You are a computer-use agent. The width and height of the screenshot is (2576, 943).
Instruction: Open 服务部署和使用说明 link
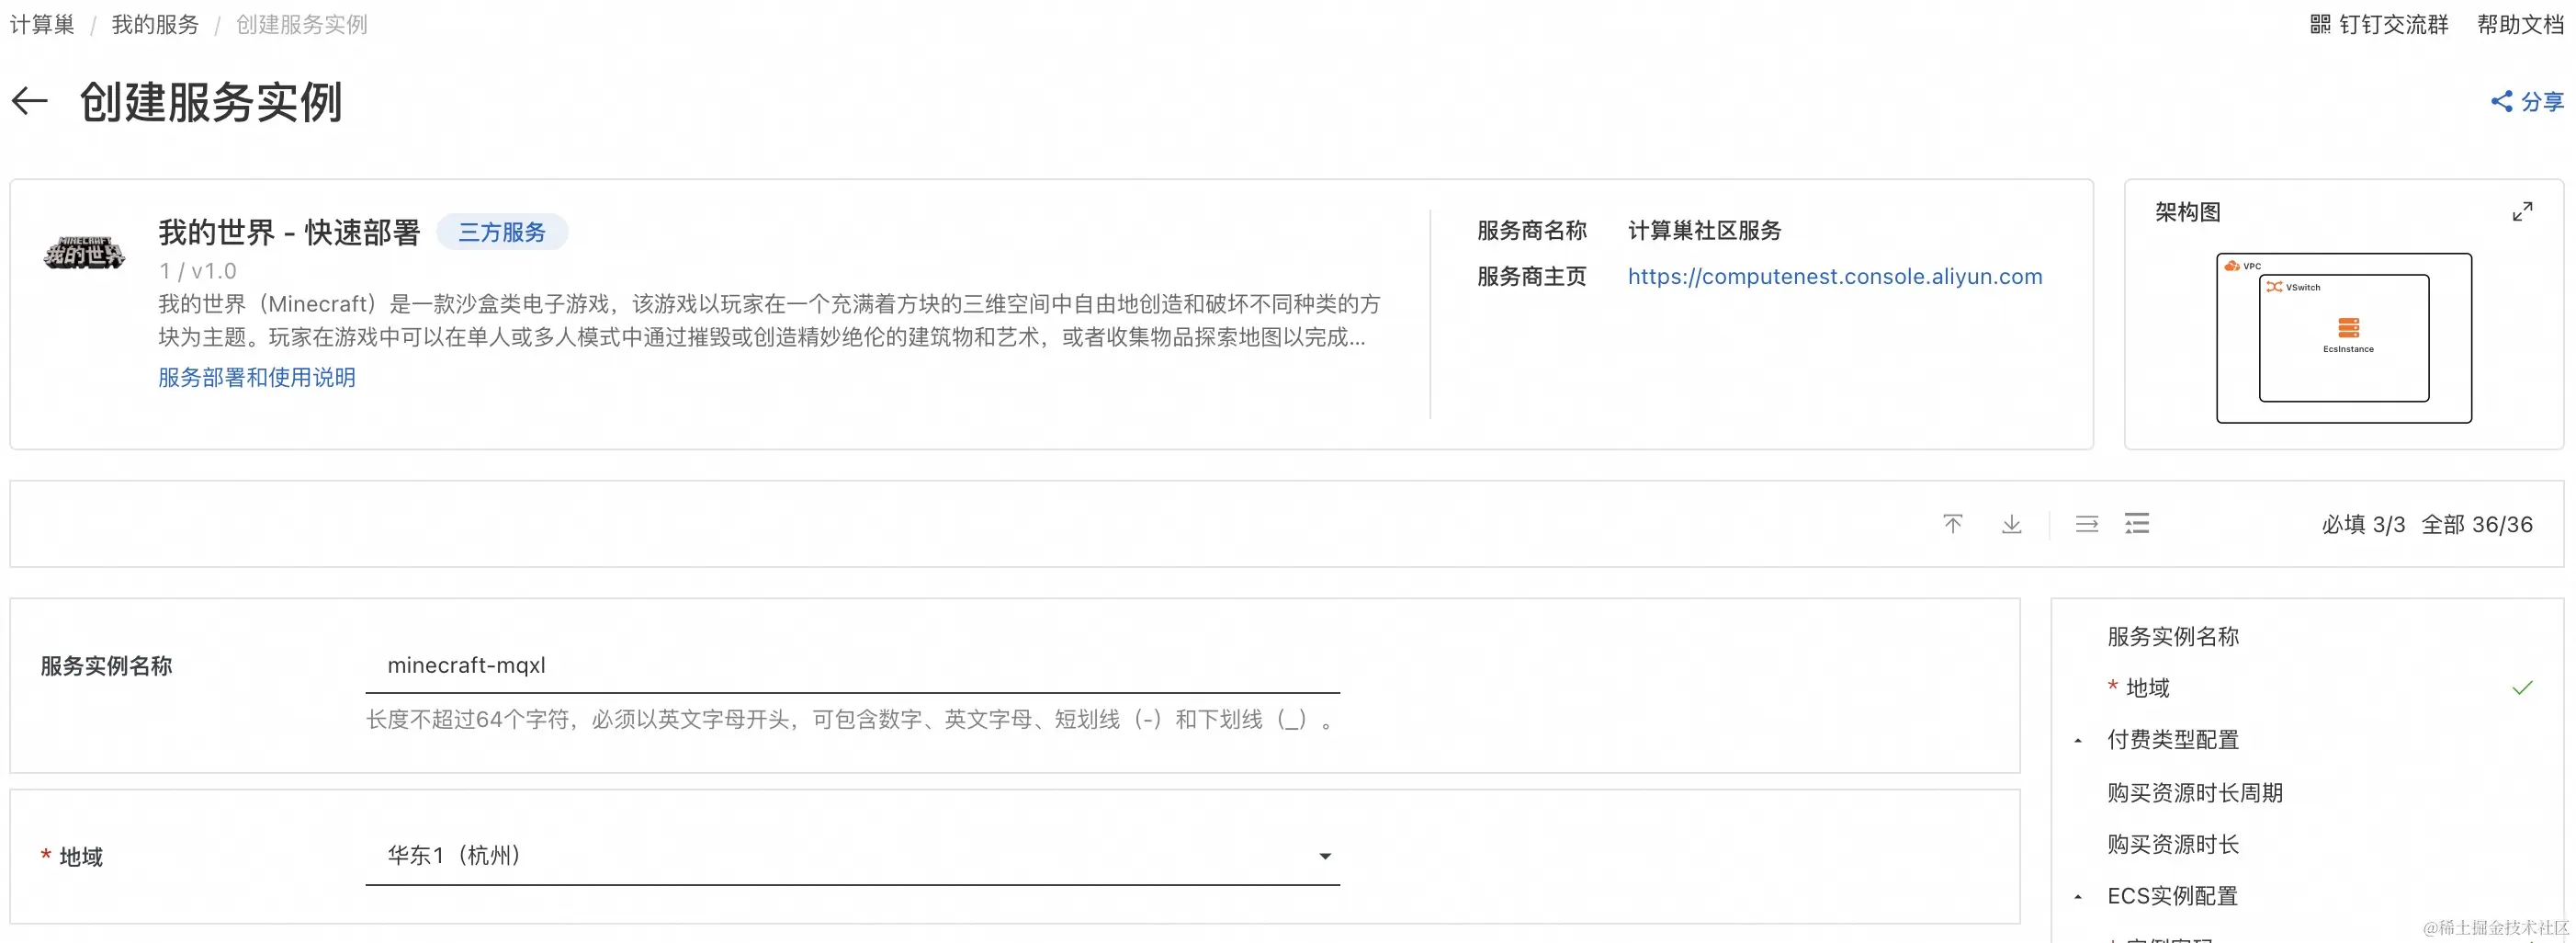point(257,377)
